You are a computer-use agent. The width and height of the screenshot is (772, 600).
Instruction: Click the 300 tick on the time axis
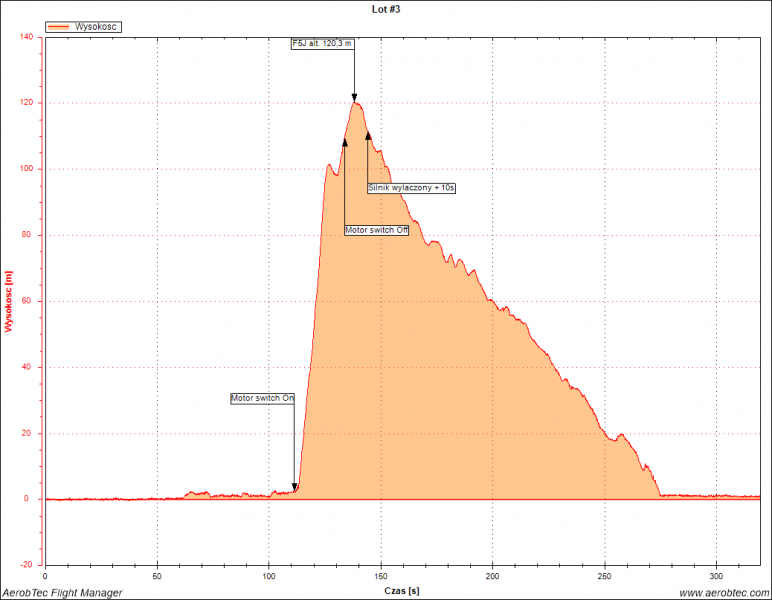(x=716, y=577)
